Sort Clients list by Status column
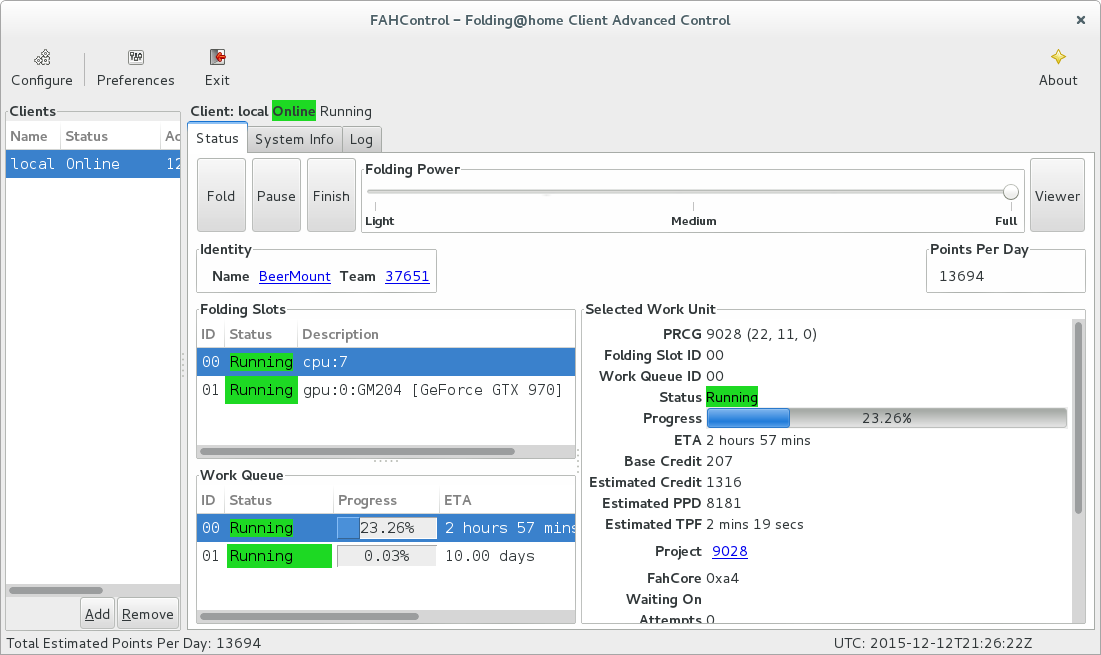This screenshot has height=655, width=1101. tap(110, 136)
